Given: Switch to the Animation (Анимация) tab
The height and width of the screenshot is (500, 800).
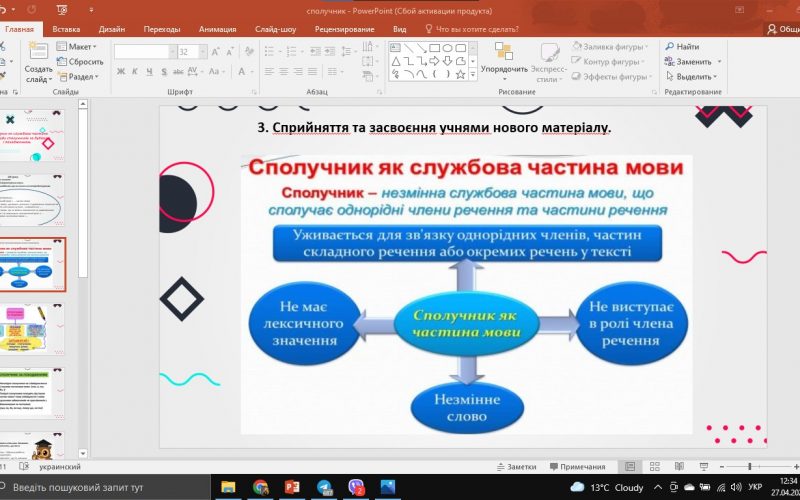Looking at the screenshot, I should [217, 29].
